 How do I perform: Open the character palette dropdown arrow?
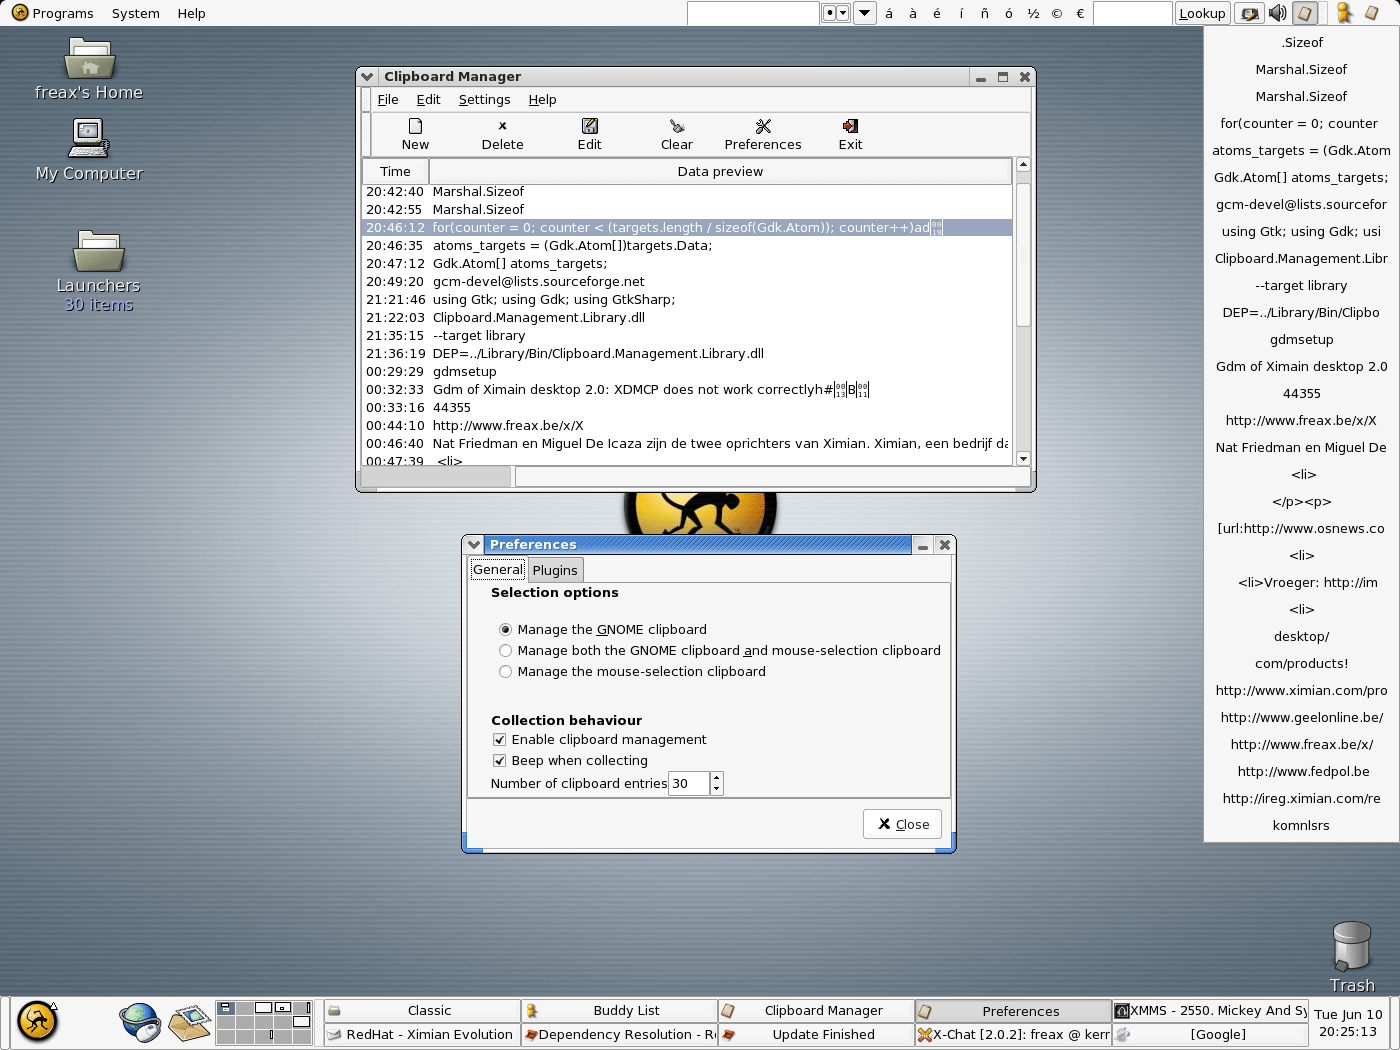click(x=864, y=13)
